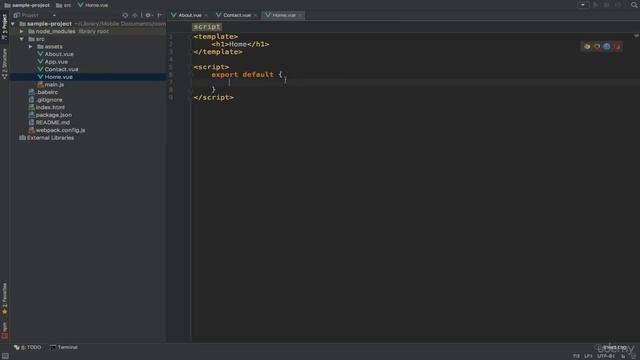
Task: Change the UTF-8 file encoding in status bar
Action: [606, 356]
